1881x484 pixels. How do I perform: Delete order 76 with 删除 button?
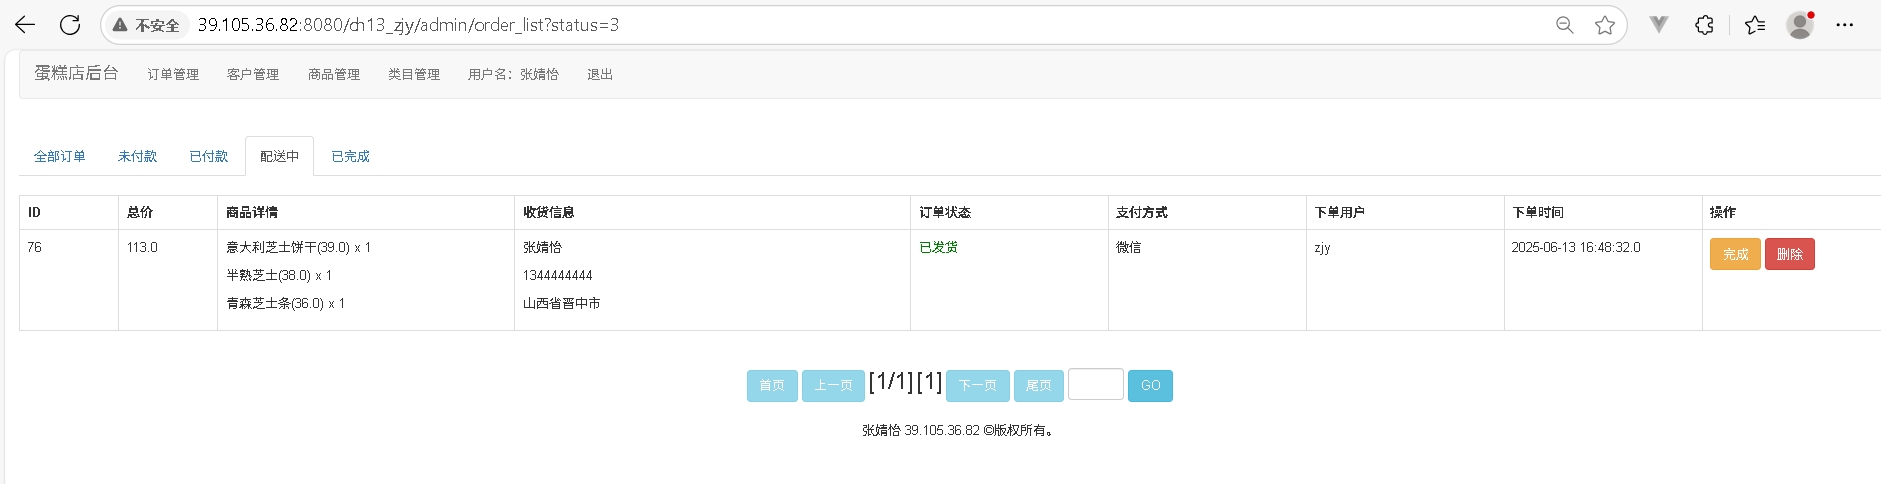click(1789, 254)
